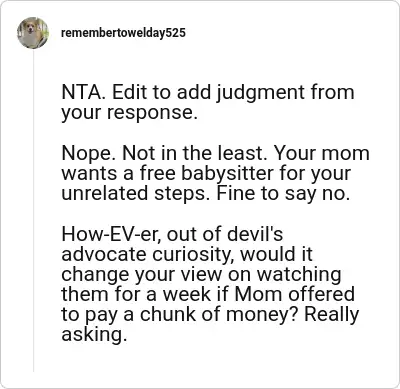Screen dimensions: 400x389
Task: Click the 'out of devil's' text
Action: (225, 234)
